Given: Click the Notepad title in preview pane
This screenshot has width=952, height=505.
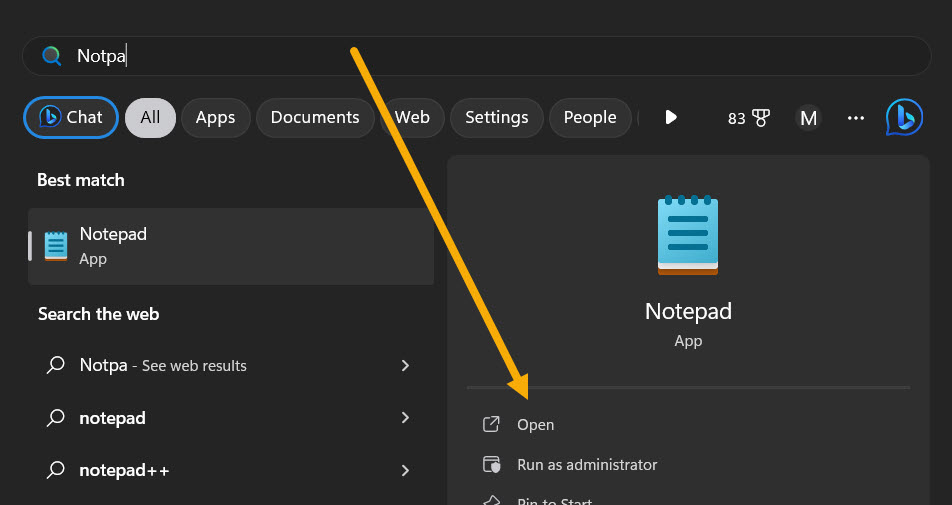Looking at the screenshot, I should pos(688,311).
